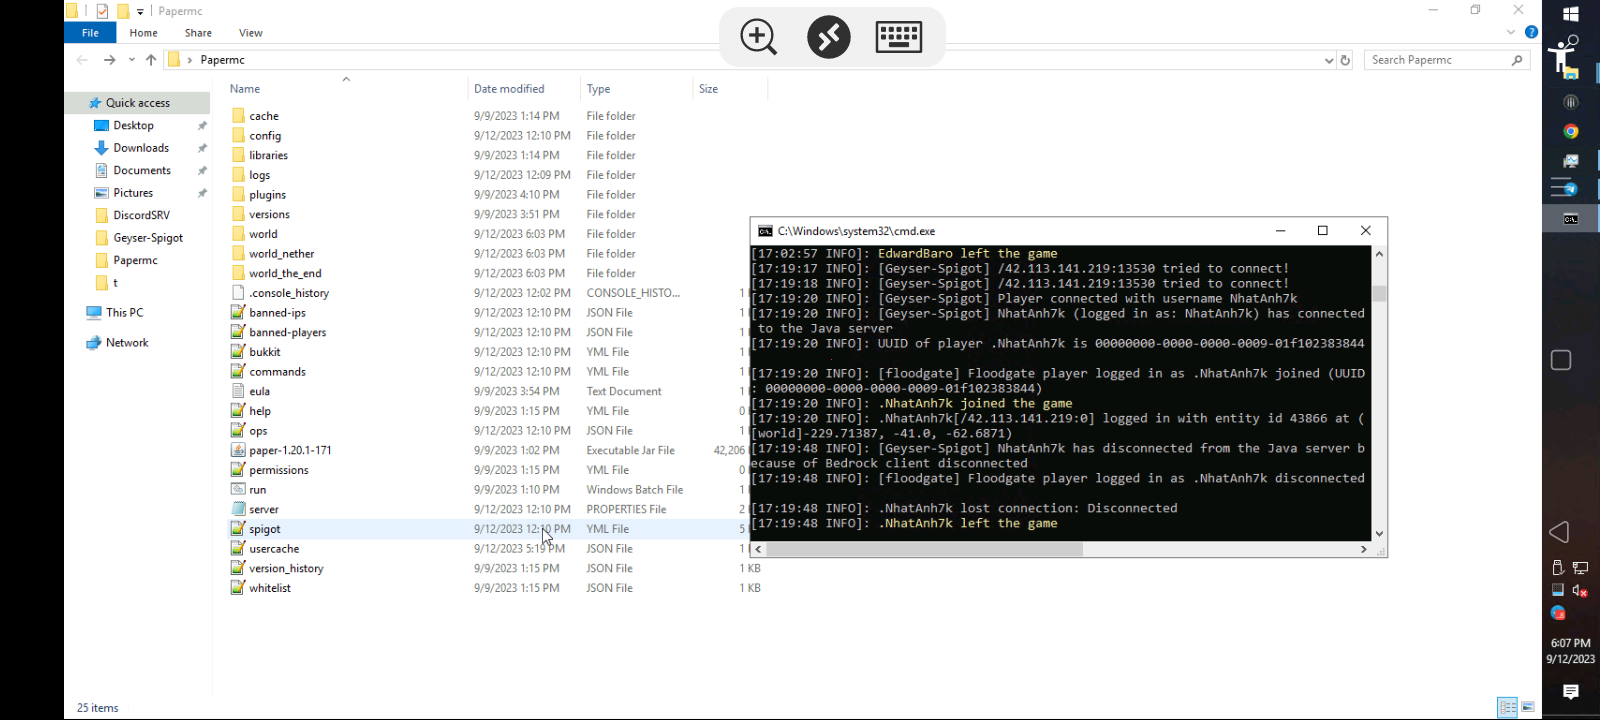This screenshot has height=720, width=1600.
Task: Open the Geyser-Spigot folder in Quick access
Action: tap(148, 238)
